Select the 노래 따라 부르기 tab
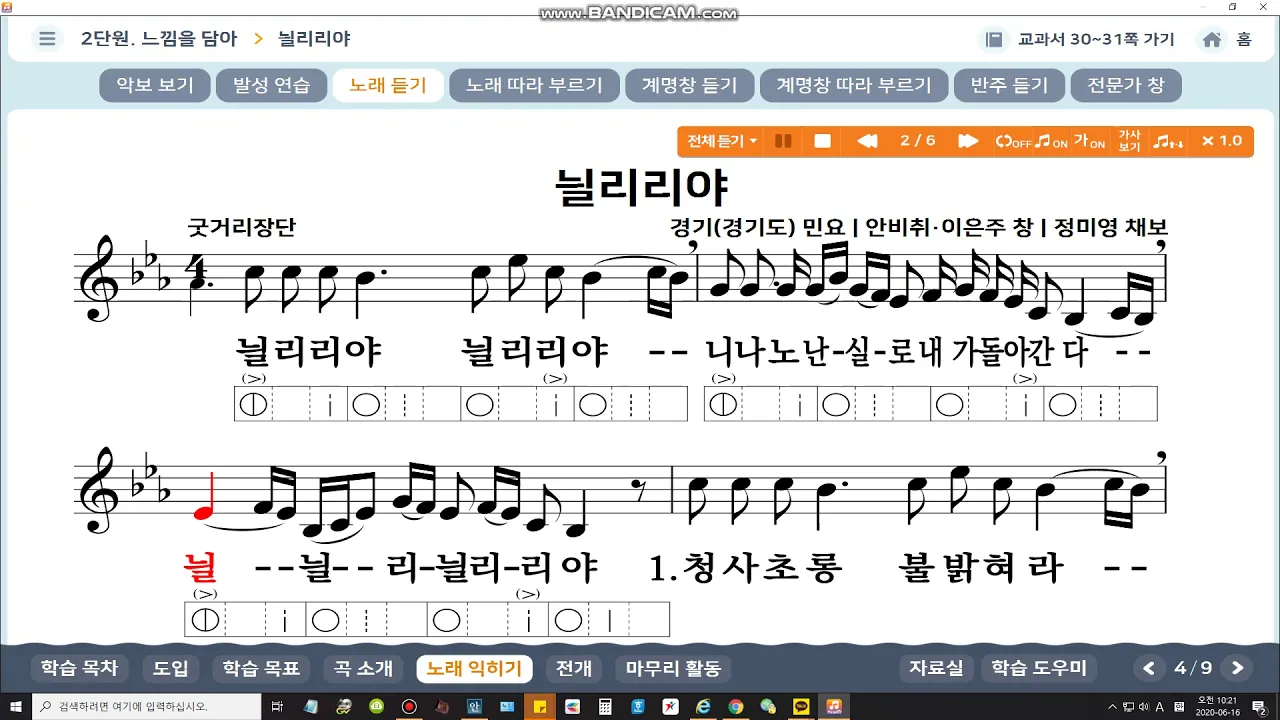This screenshot has height=720, width=1280. point(535,85)
